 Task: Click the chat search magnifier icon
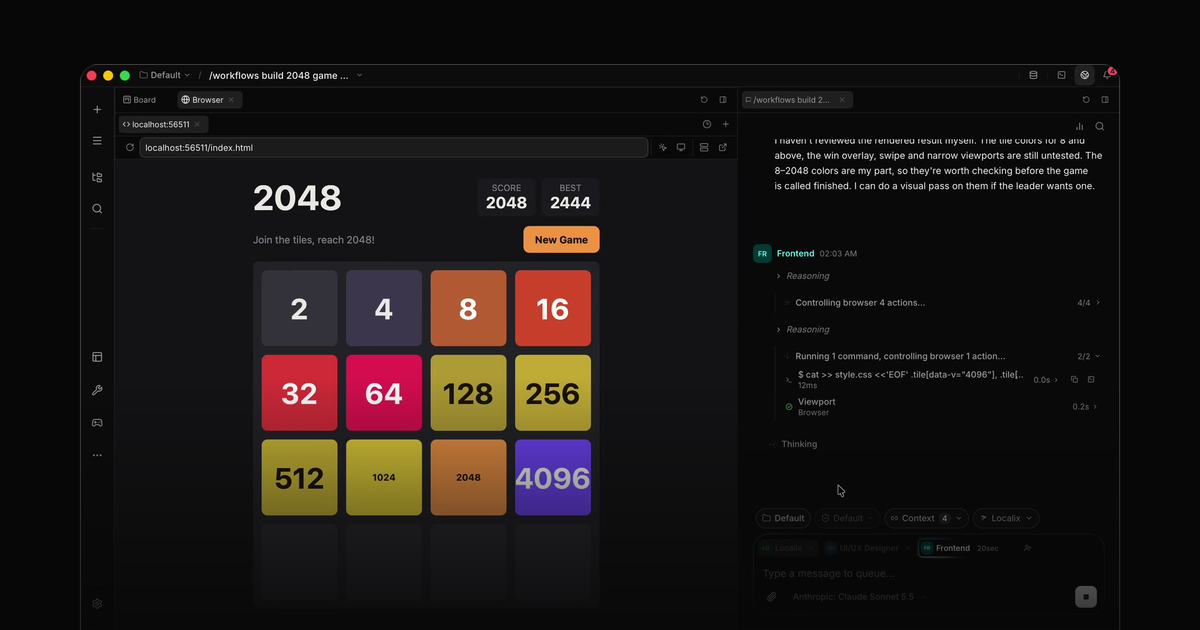pyautogui.click(x=1100, y=127)
